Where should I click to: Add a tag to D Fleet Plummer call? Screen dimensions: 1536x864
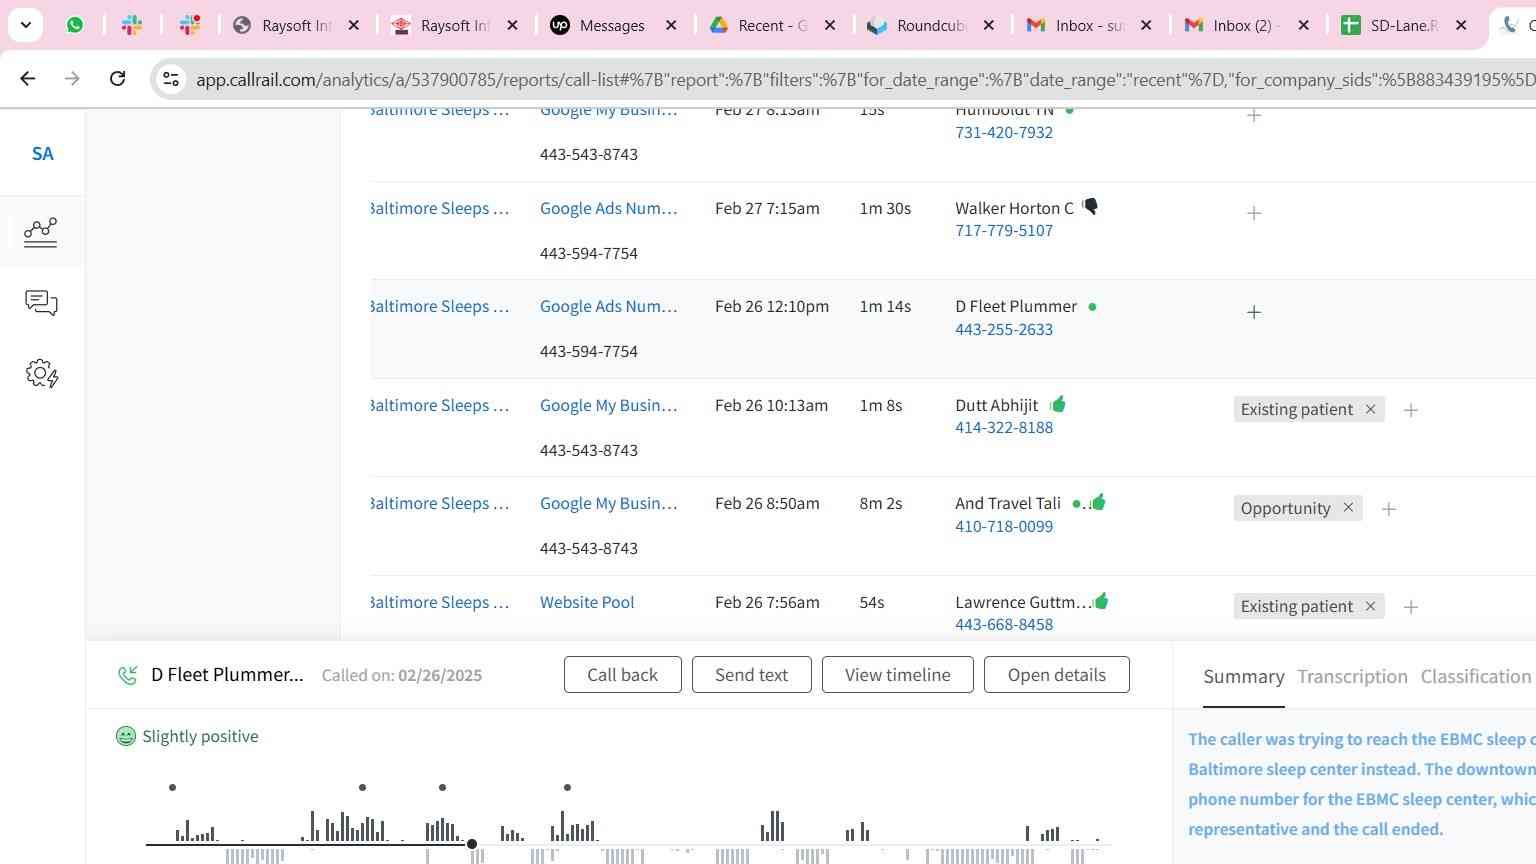pos(1254,312)
